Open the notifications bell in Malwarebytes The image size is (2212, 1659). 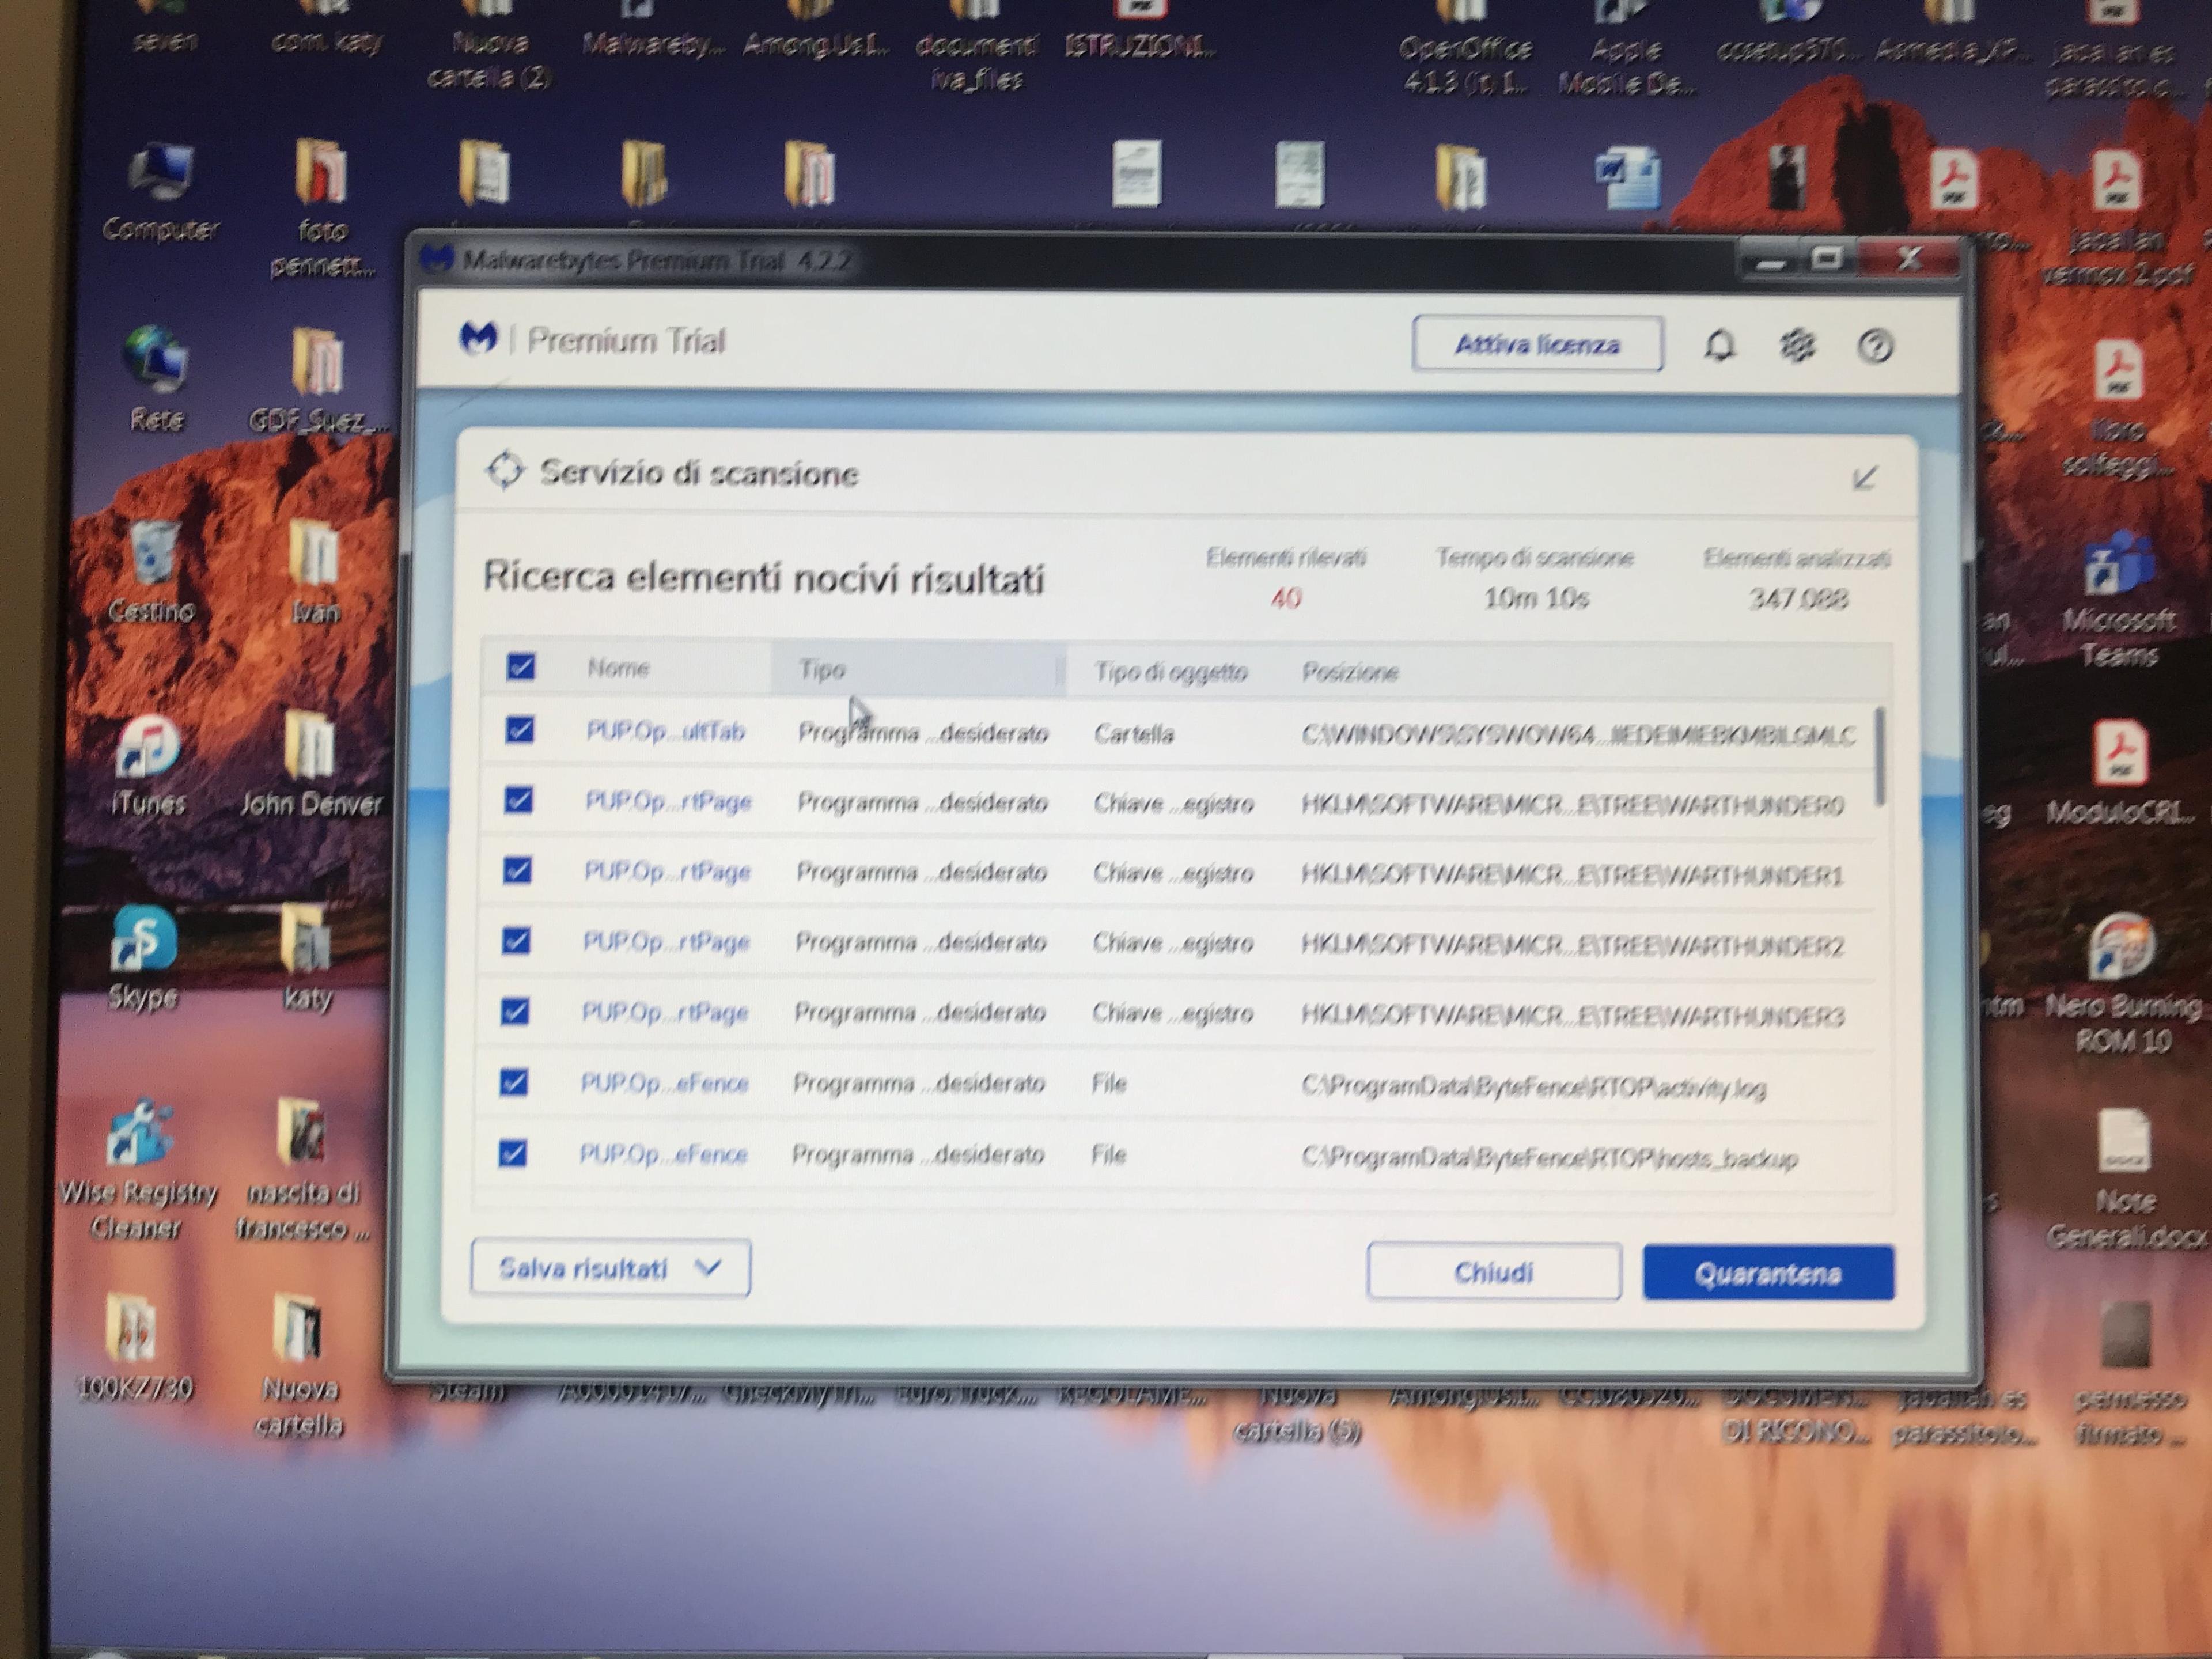point(1719,346)
